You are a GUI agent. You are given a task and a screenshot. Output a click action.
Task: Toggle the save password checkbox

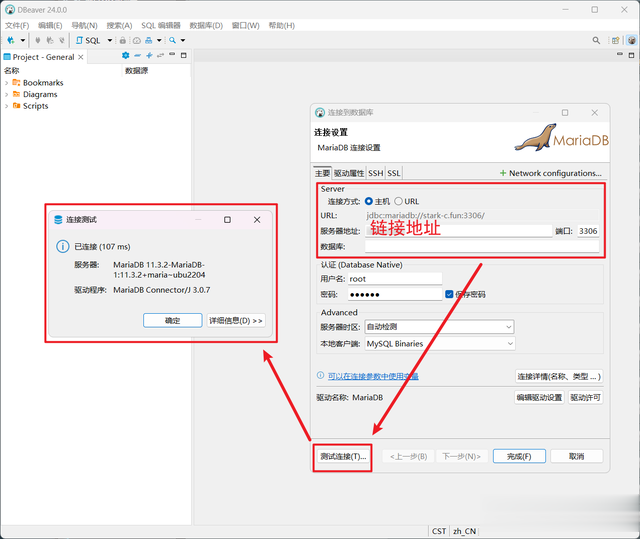449,294
